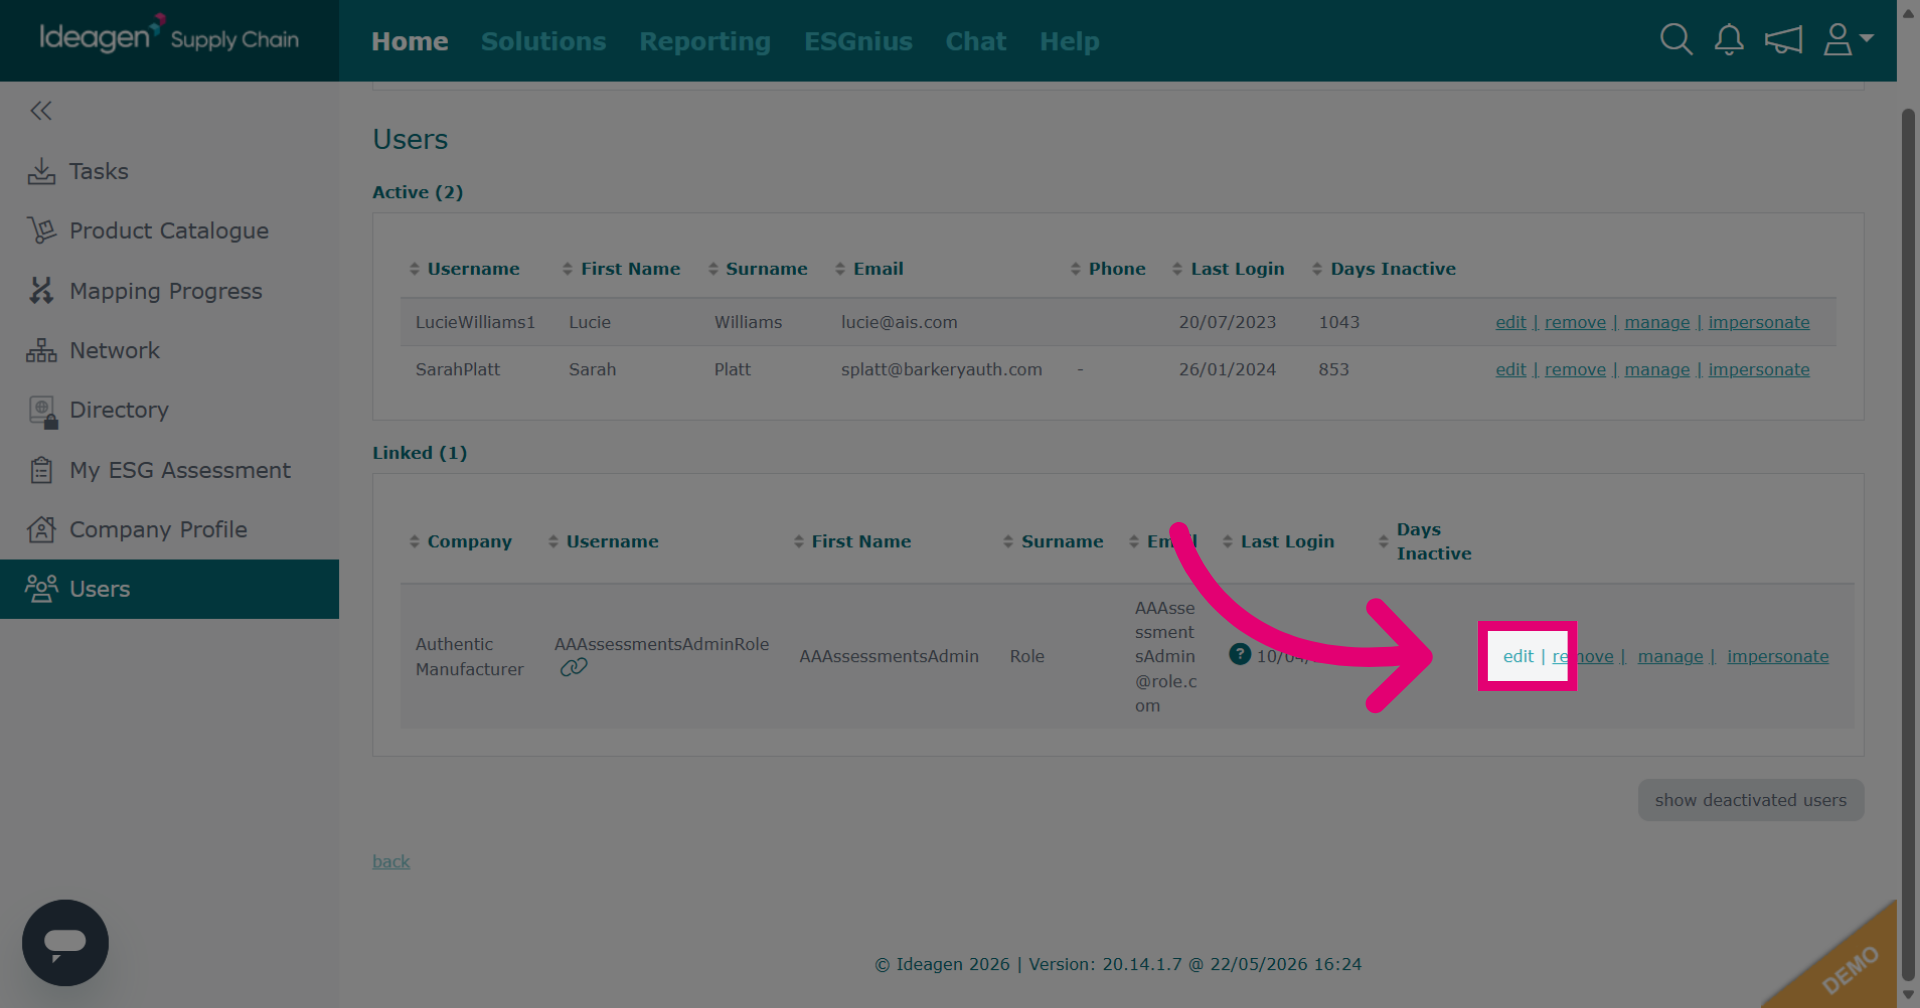Screen dimensions: 1920x1008
Task: Select Users in the sidebar
Action: coord(169,589)
